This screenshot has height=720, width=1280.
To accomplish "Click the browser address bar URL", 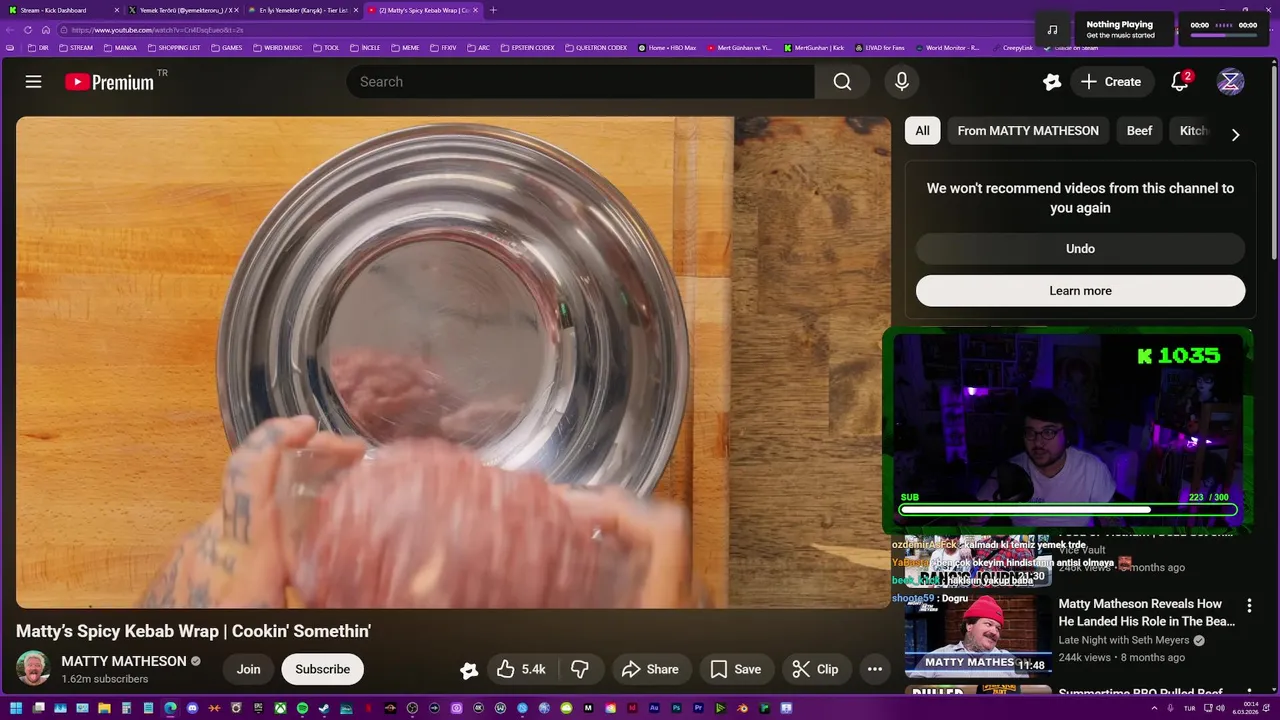I will [157, 30].
